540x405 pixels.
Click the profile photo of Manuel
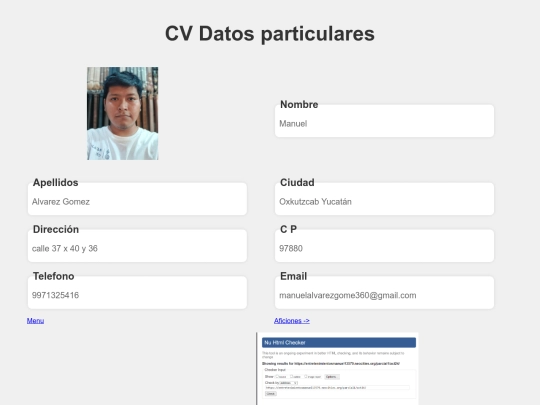pyautogui.click(x=123, y=113)
